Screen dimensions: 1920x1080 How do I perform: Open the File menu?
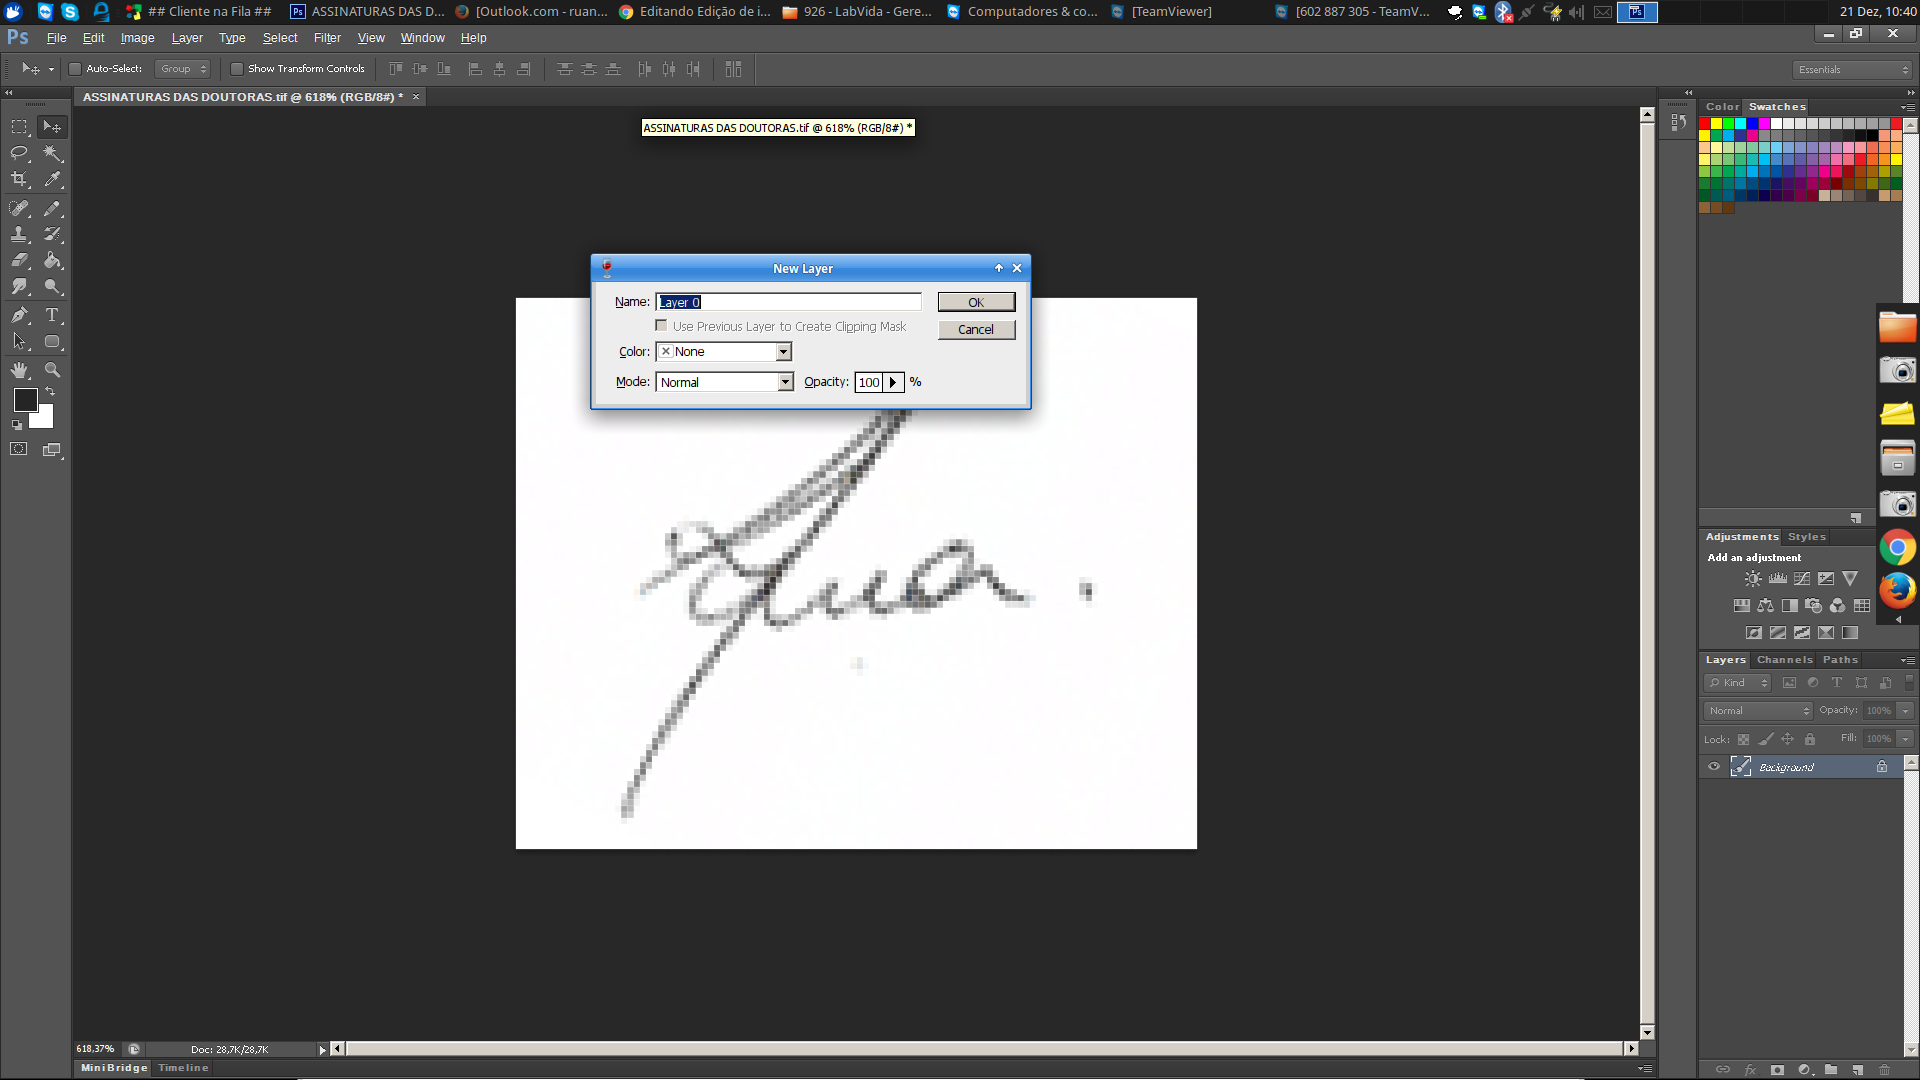pyautogui.click(x=56, y=38)
